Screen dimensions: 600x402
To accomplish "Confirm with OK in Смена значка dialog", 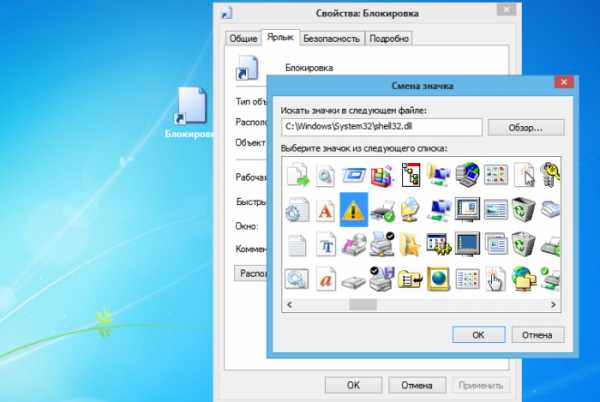I will pyautogui.click(x=478, y=335).
